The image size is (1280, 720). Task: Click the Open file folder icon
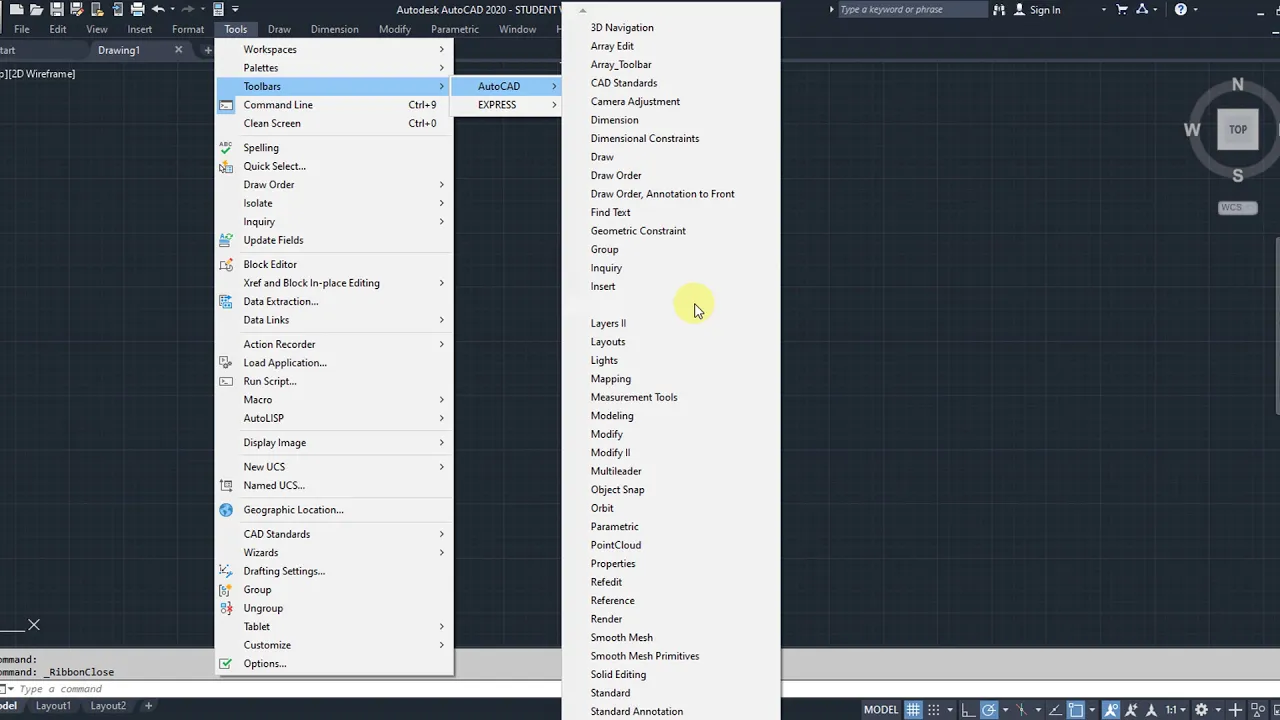(37, 9)
